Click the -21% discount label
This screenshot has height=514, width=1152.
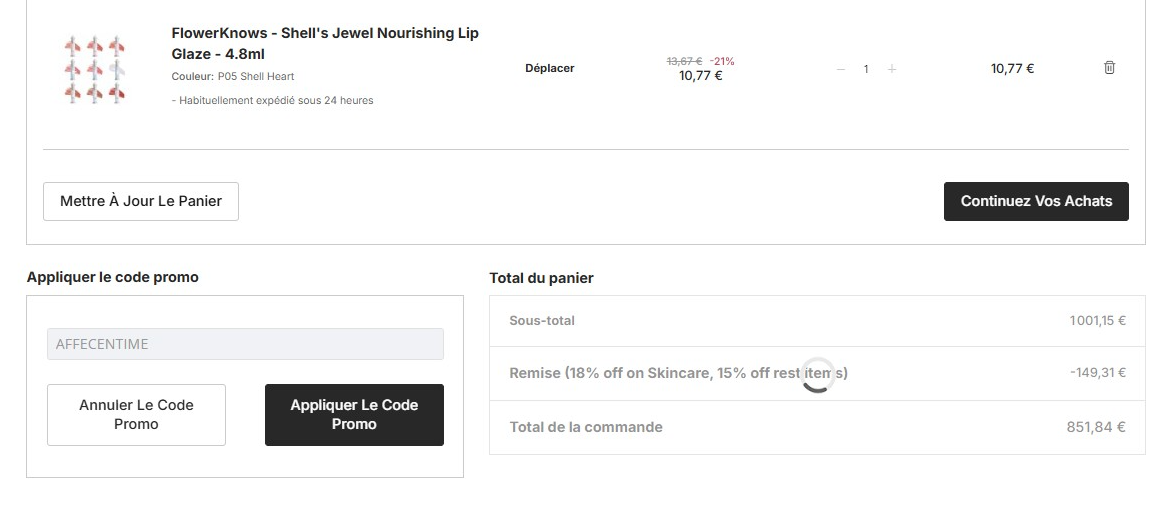[x=721, y=62]
